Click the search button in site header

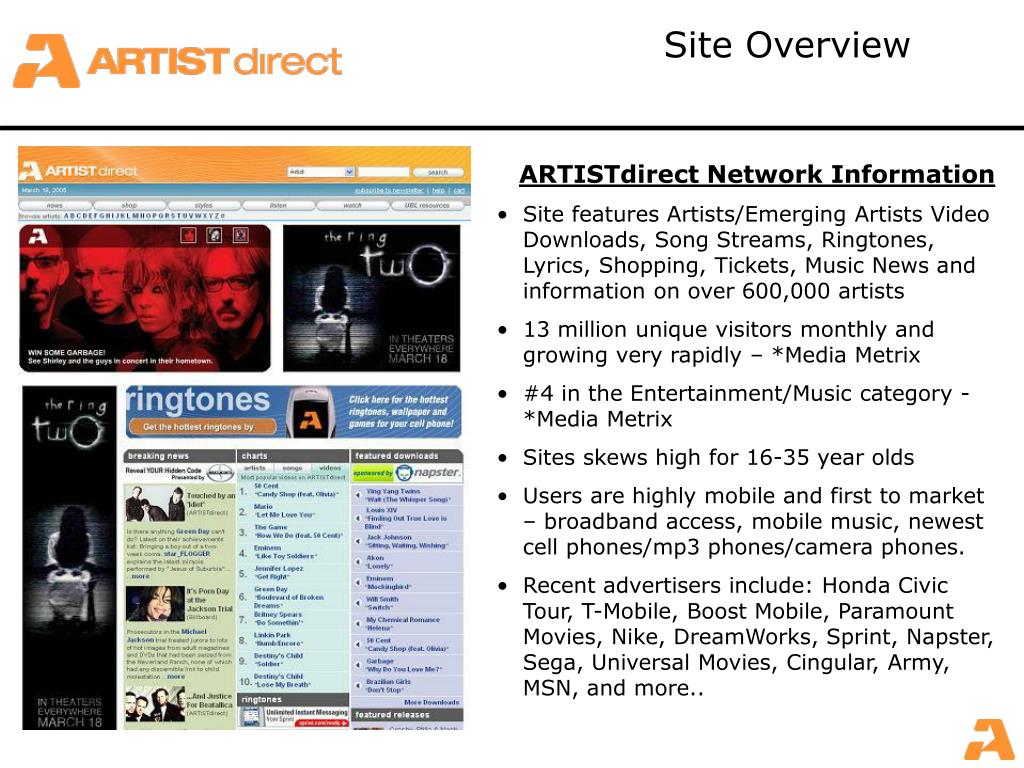(x=438, y=172)
